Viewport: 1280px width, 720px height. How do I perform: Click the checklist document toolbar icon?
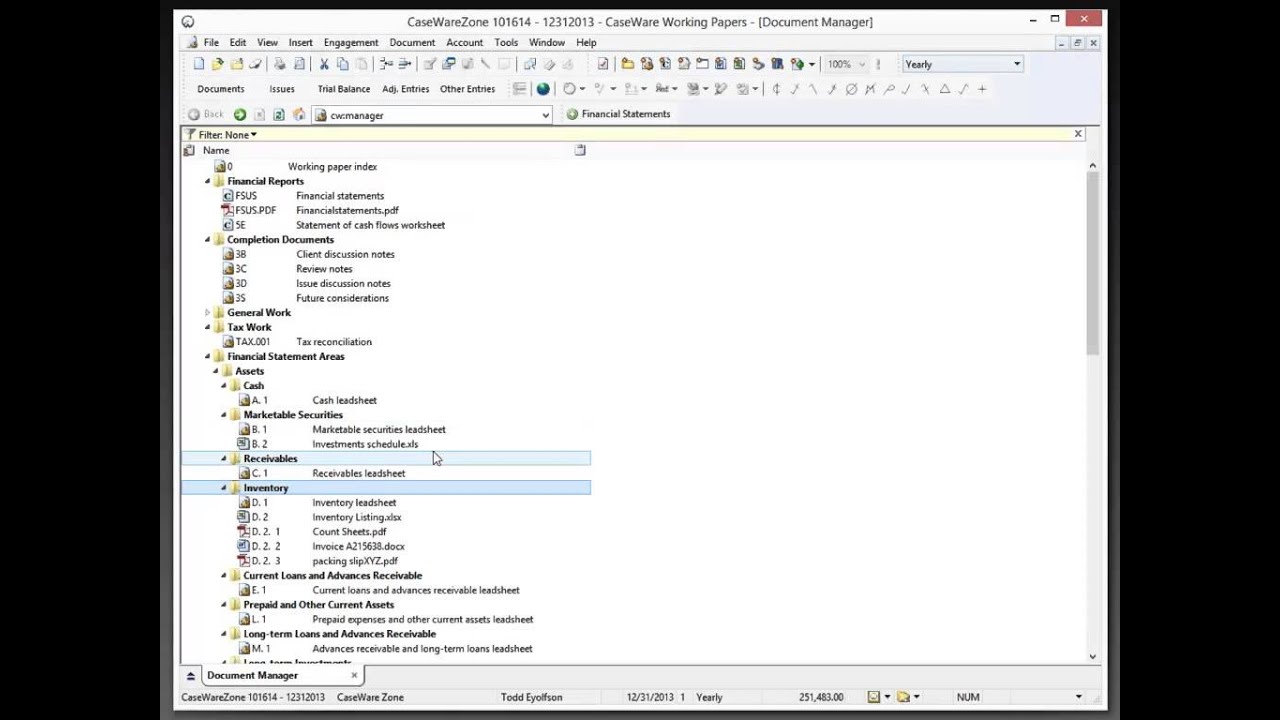point(603,64)
